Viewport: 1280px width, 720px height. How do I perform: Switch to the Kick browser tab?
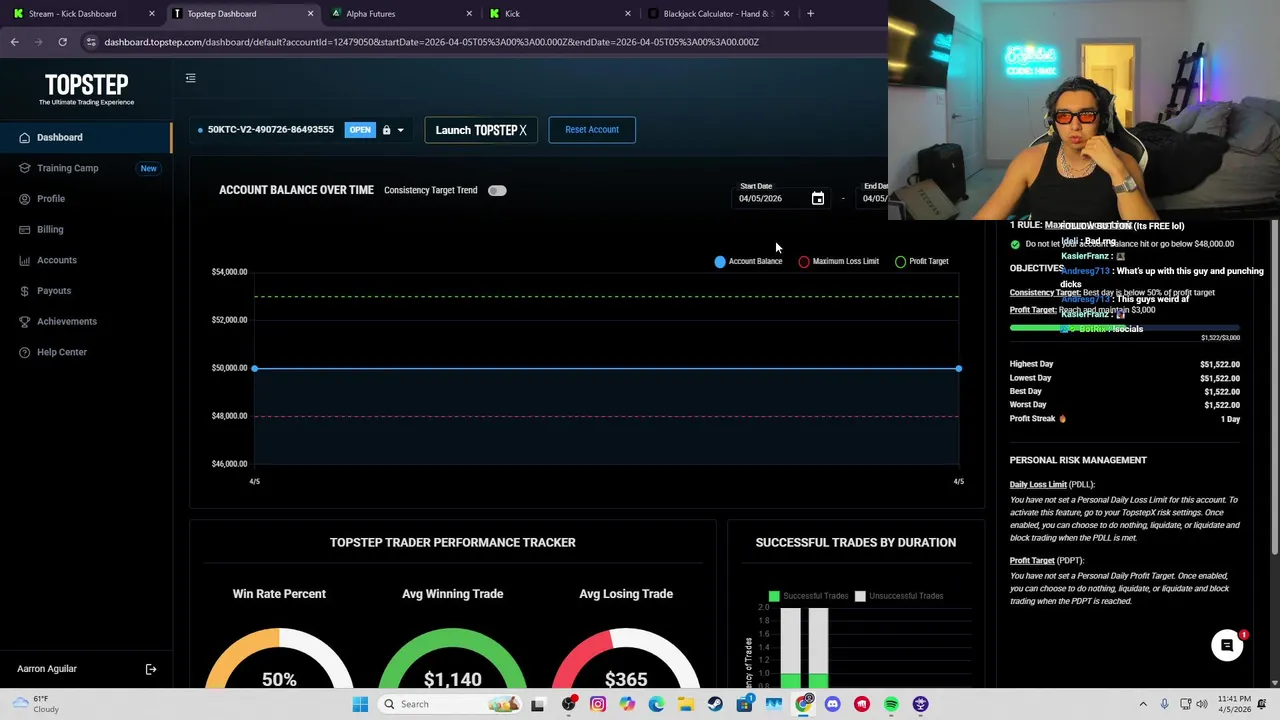[558, 14]
